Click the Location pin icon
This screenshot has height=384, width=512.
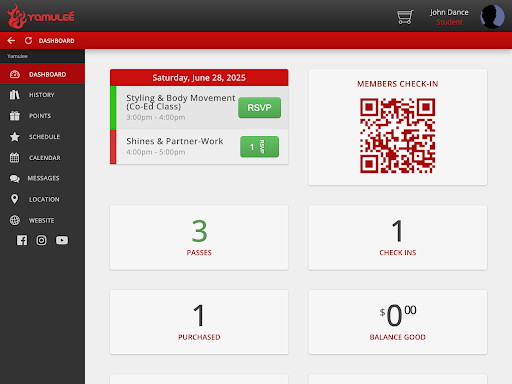pos(14,199)
